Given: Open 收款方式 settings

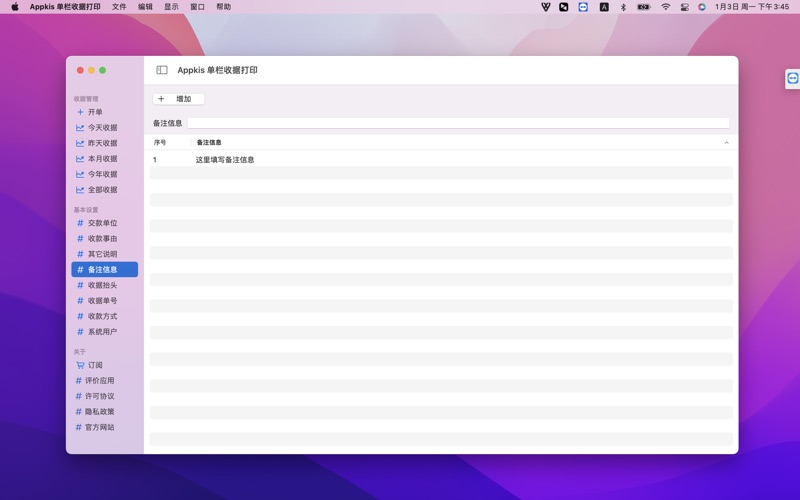Looking at the screenshot, I should [105, 316].
